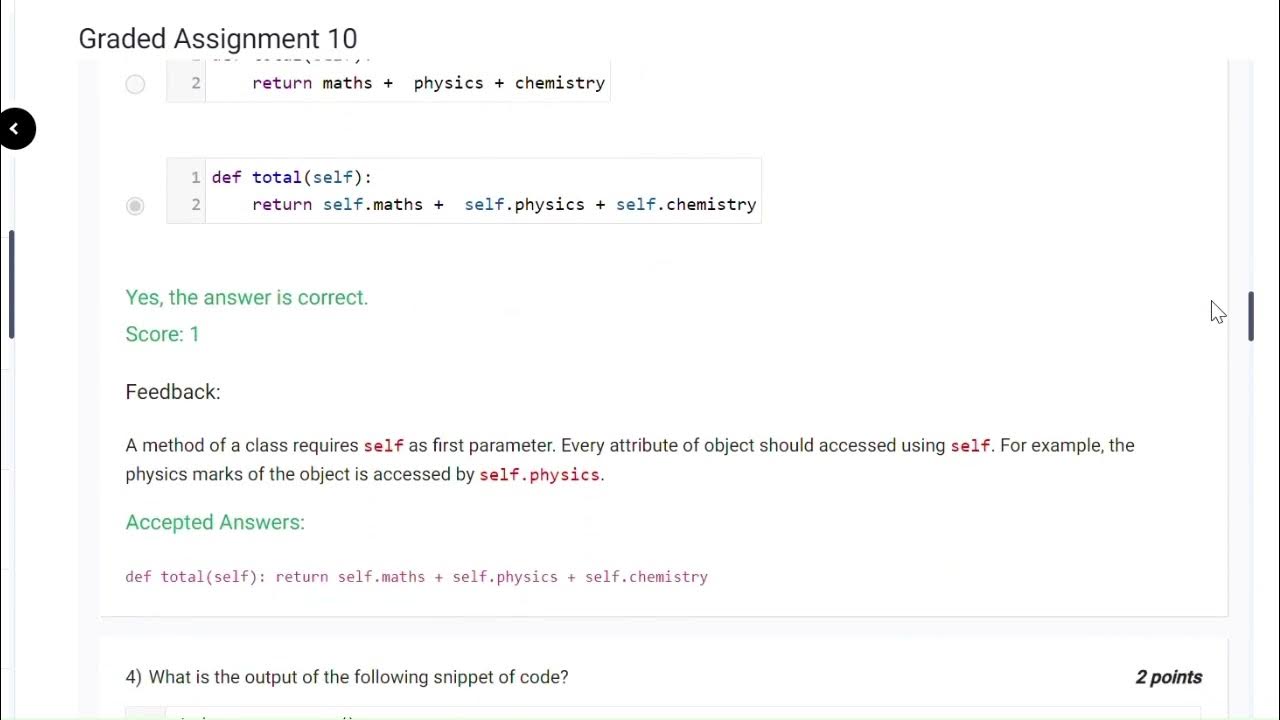Click the "return maths + physics + chemistry" line
Image resolution: width=1280 pixels, height=720 pixels.
[428, 83]
